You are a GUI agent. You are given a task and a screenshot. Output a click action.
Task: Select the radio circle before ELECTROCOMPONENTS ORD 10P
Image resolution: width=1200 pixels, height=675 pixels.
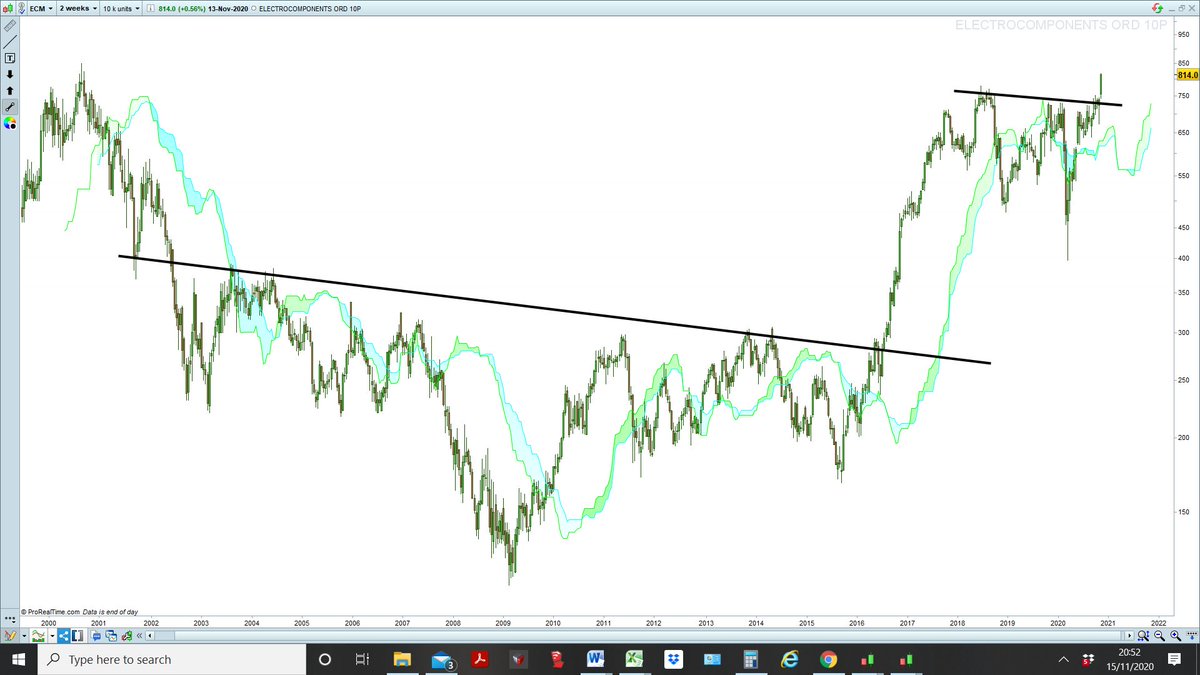click(253, 8)
